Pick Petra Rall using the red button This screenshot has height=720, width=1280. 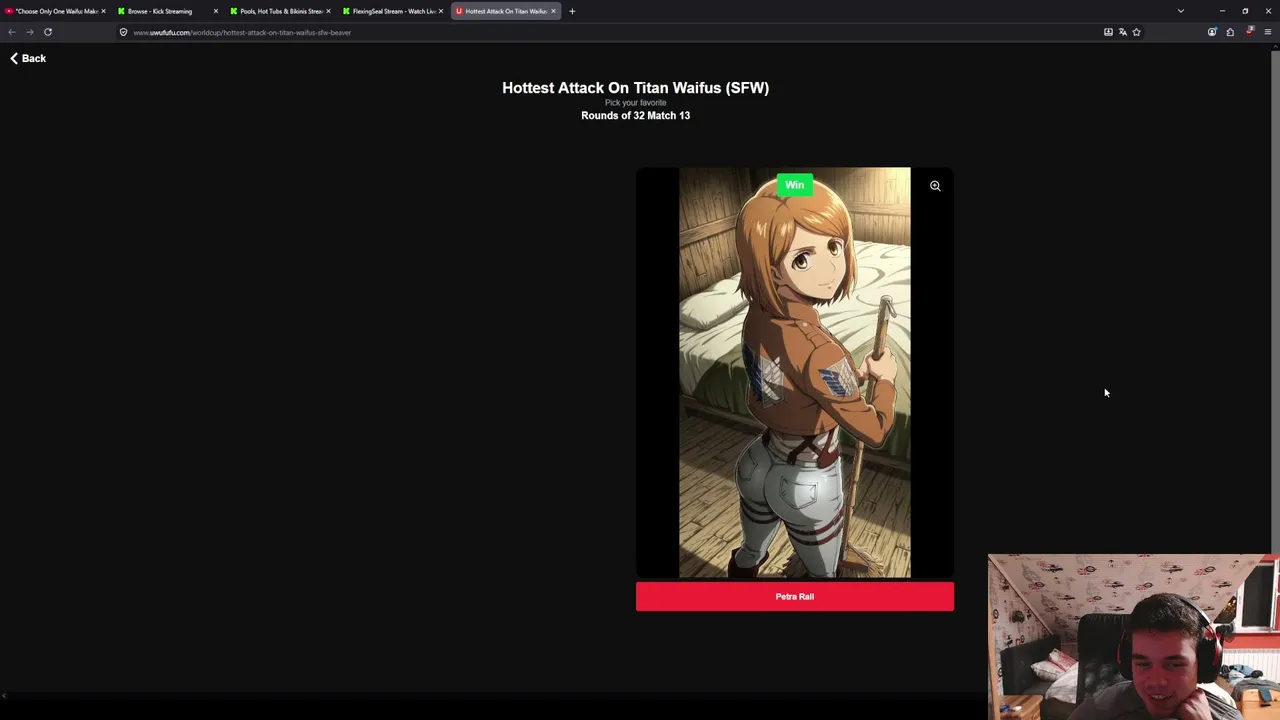795,597
